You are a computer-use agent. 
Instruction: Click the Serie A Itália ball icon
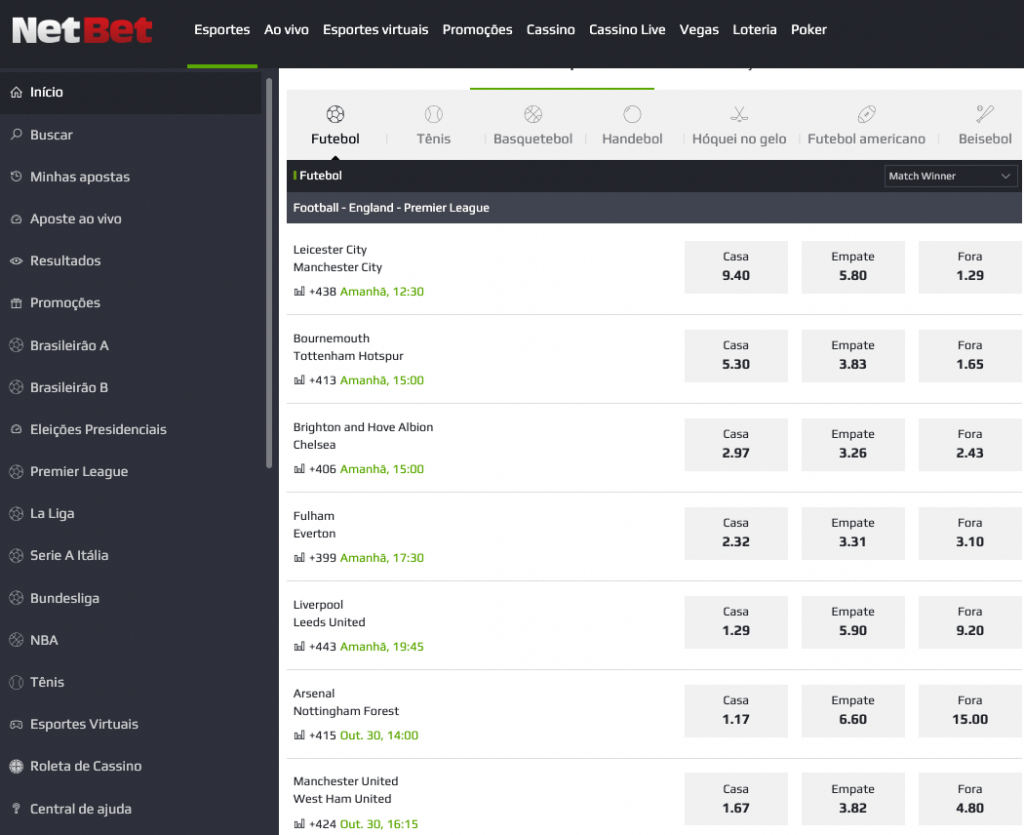tap(16, 556)
